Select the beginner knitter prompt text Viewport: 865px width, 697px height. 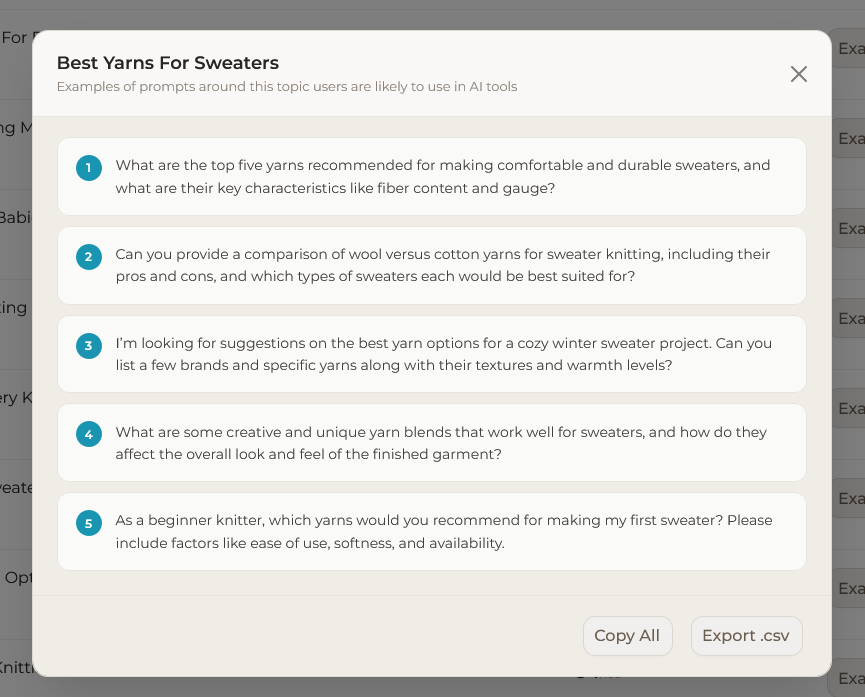[443, 532]
